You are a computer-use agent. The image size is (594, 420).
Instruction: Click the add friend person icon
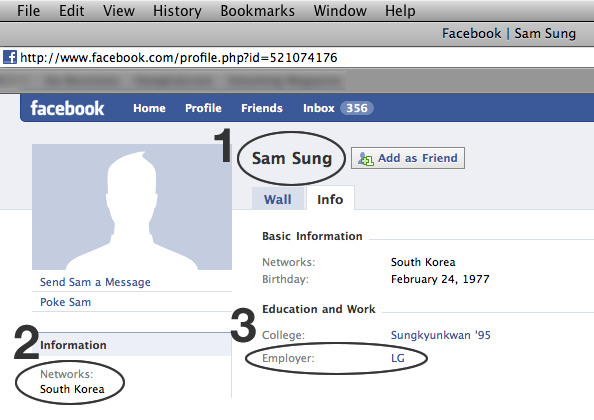pyautogui.click(x=366, y=159)
